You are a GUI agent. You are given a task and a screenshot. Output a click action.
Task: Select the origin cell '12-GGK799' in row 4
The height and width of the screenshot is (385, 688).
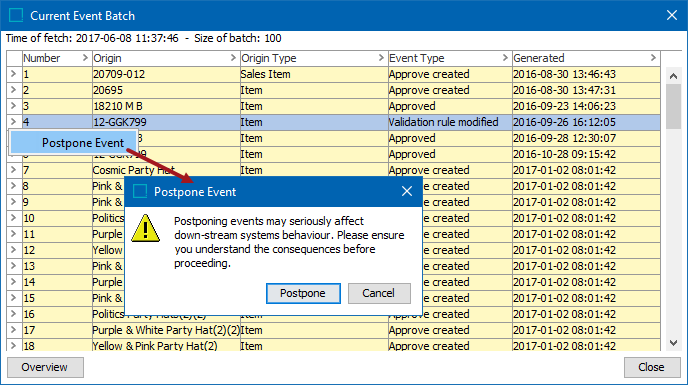166,122
